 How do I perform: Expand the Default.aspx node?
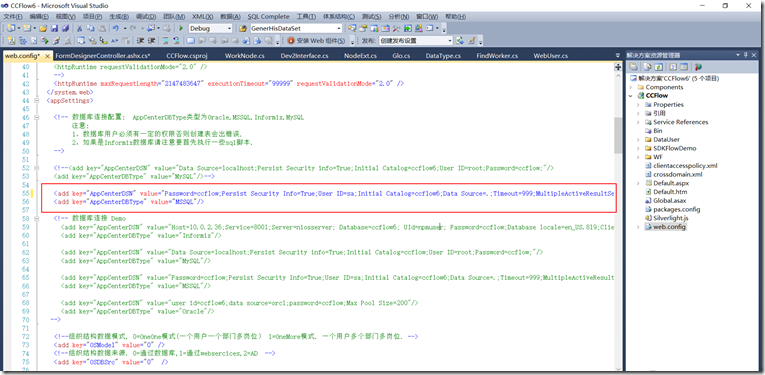639,183
